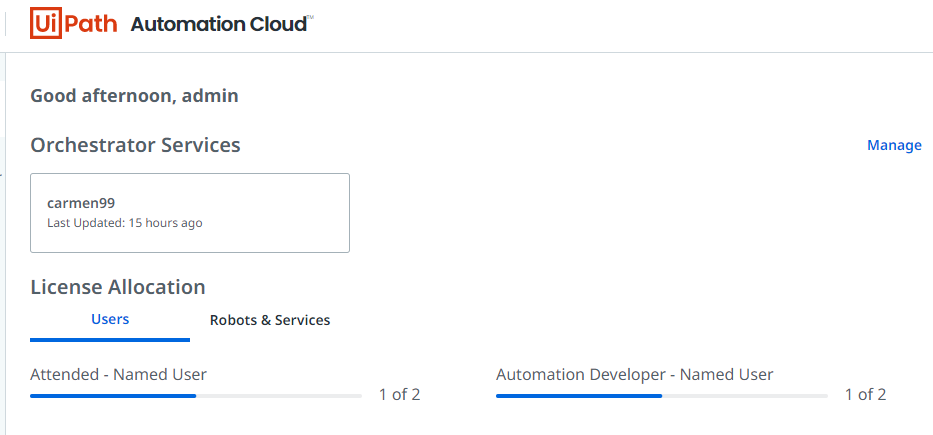Click the "Last Updated: 15 hours ago" text
Image resolution: width=933 pixels, height=435 pixels.
(124, 223)
